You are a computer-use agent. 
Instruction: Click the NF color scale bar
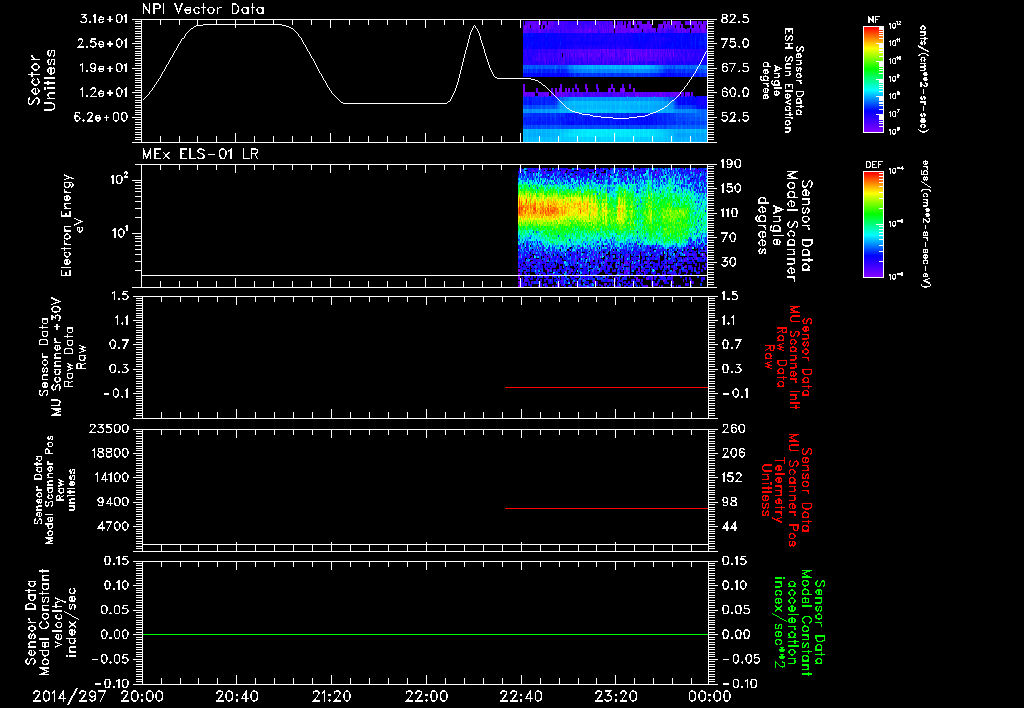874,79
